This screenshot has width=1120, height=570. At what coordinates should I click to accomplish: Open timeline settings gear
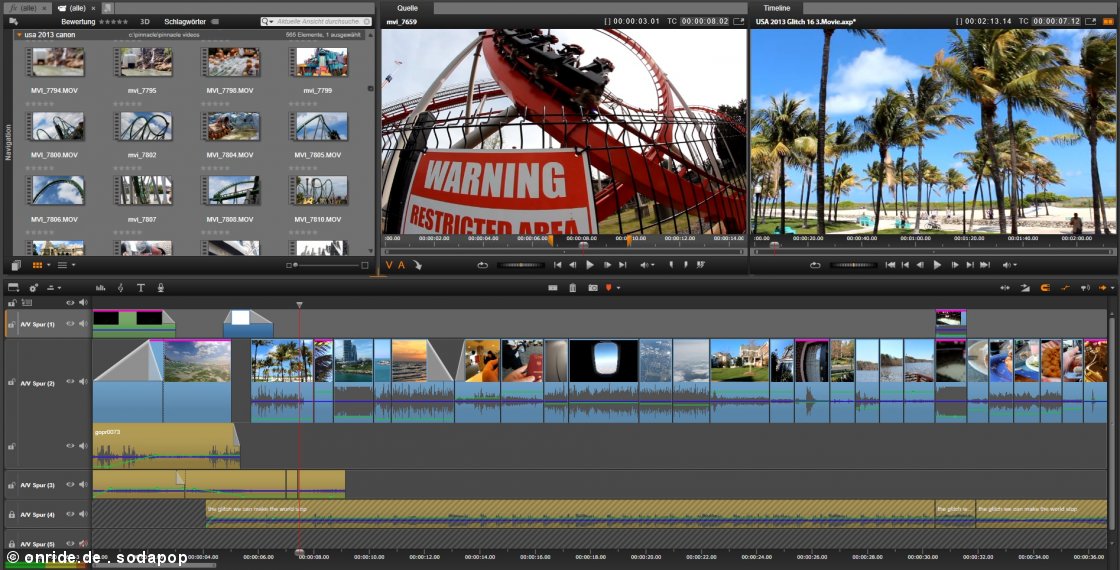click(34, 288)
